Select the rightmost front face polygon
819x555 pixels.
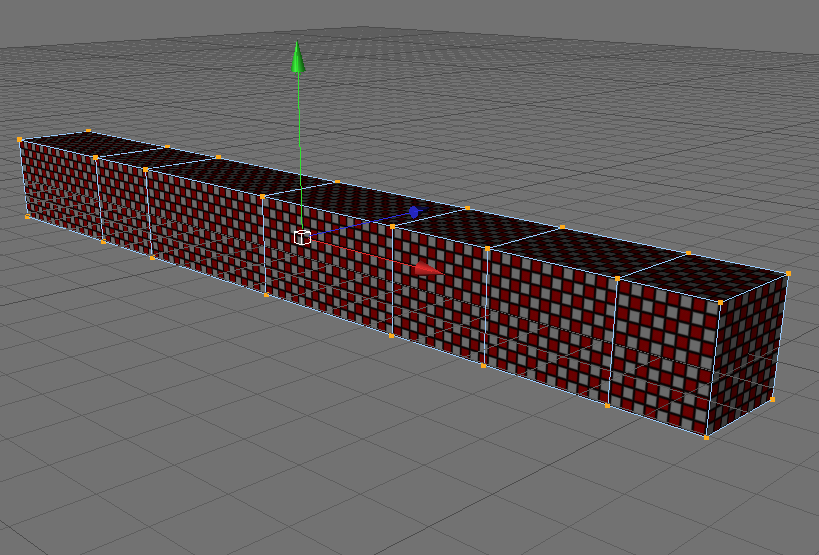663,355
